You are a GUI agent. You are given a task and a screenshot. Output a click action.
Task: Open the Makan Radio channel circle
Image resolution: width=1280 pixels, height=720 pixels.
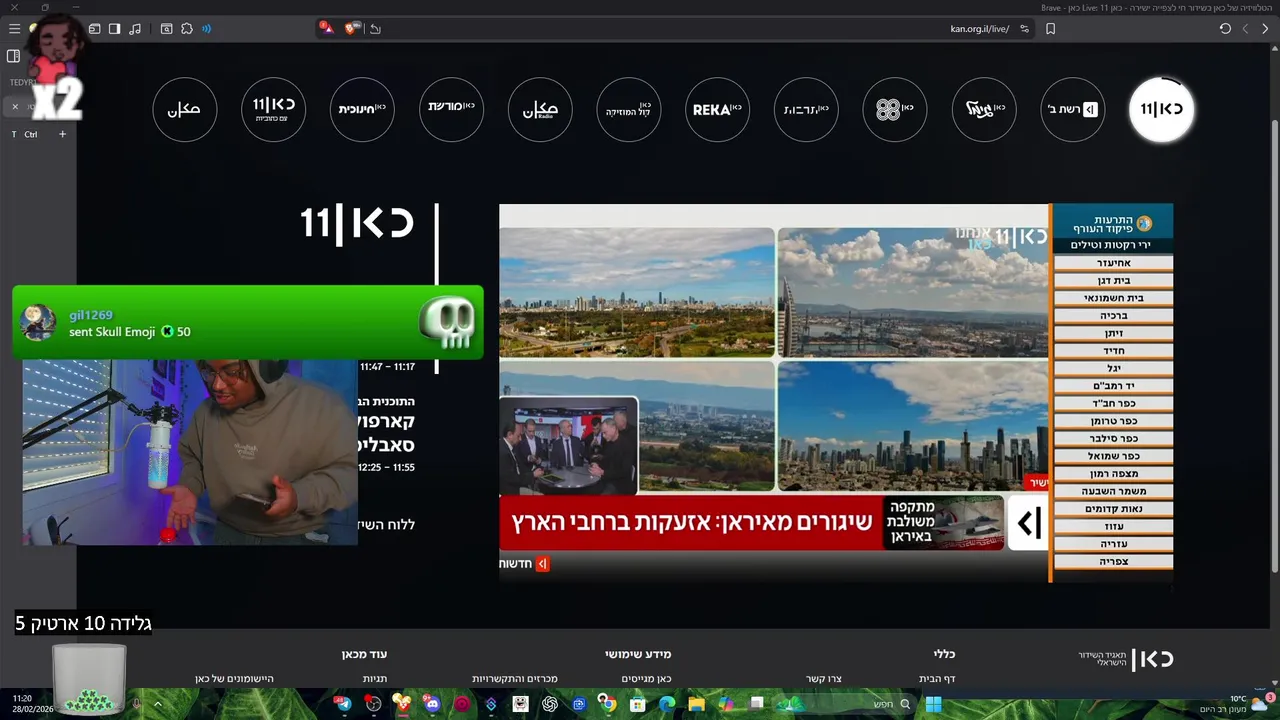tap(540, 109)
